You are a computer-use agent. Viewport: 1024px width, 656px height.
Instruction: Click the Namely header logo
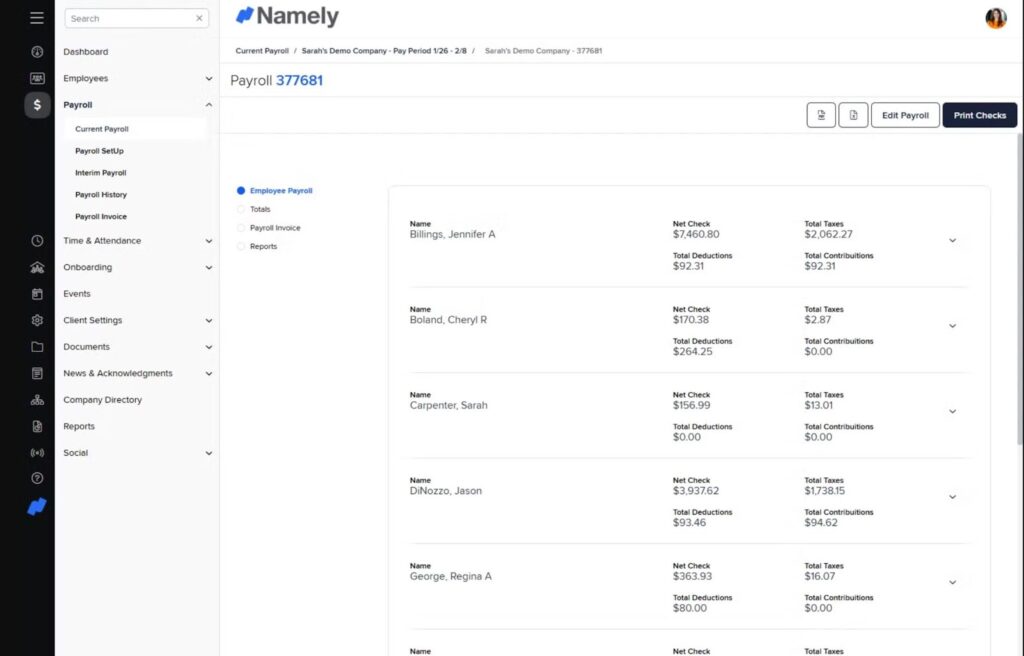click(287, 16)
